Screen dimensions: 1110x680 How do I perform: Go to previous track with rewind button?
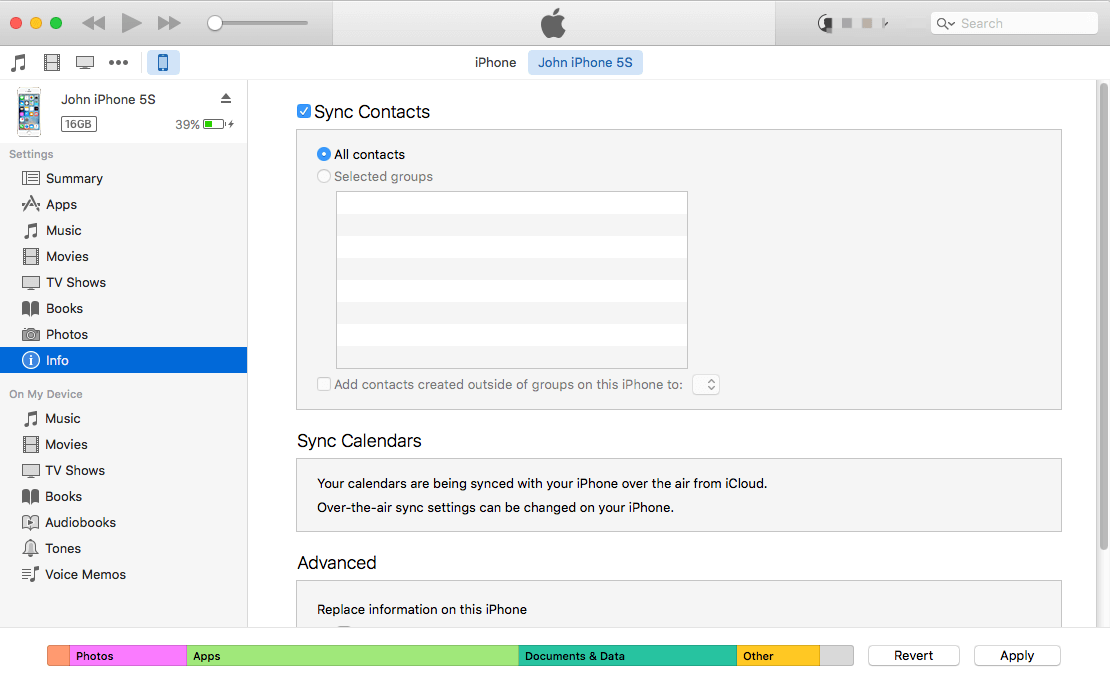click(93, 23)
